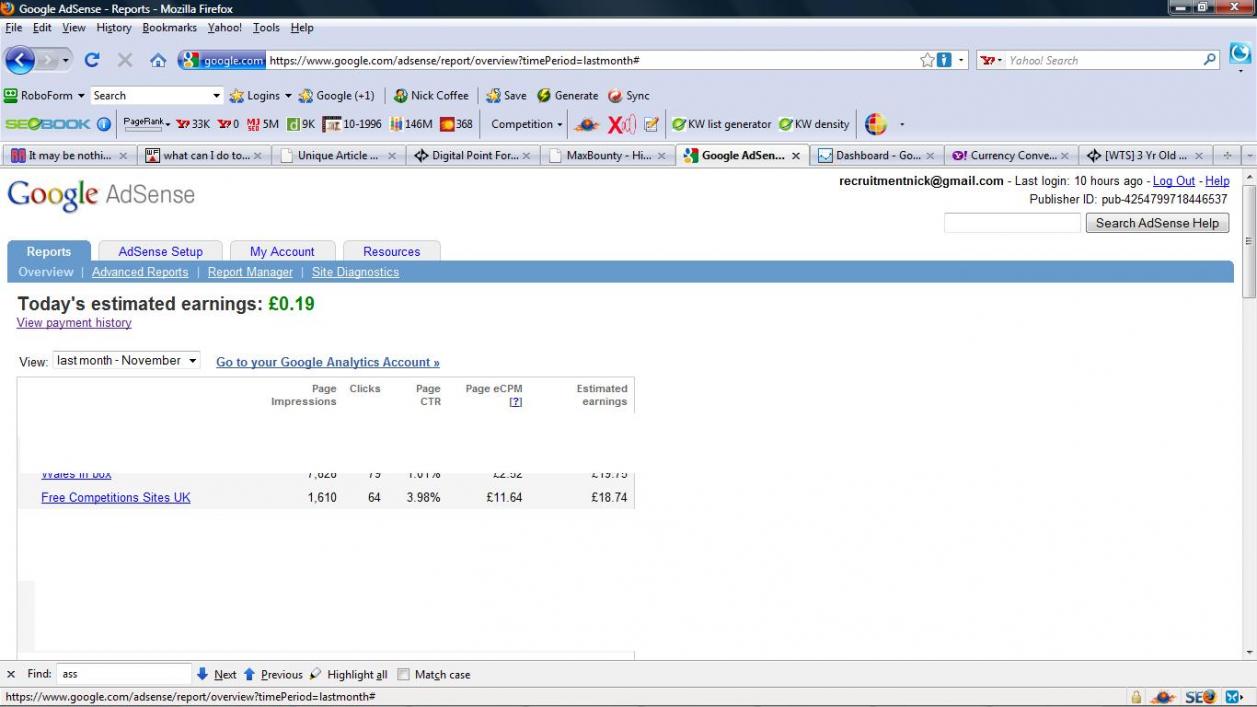Open Advanced Reports link
This screenshot has width=1257, height=707.
pos(140,272)
